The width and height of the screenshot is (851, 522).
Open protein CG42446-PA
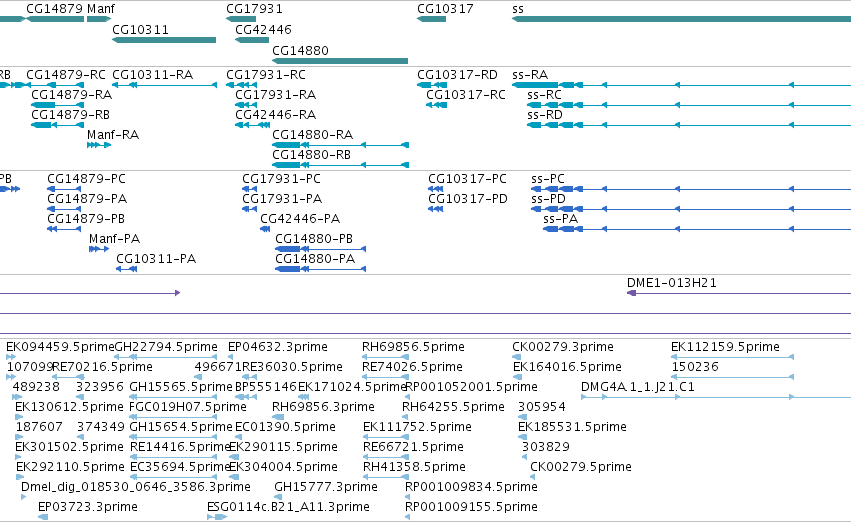click(300, 219)
